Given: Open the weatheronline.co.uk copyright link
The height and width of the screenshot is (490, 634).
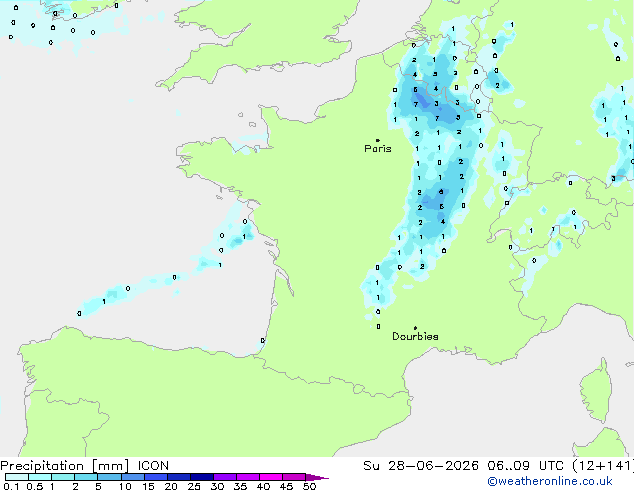Looking at the screenshot, I should click(x=550, y=481).
